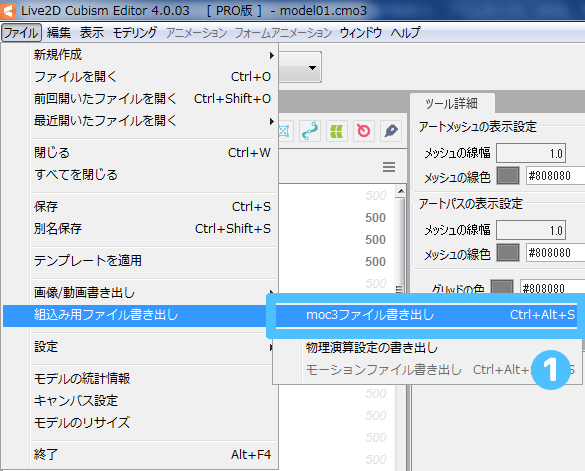Click the list scrollbar up arrow
Screen dimensions: 585x471
pos(401,191)
